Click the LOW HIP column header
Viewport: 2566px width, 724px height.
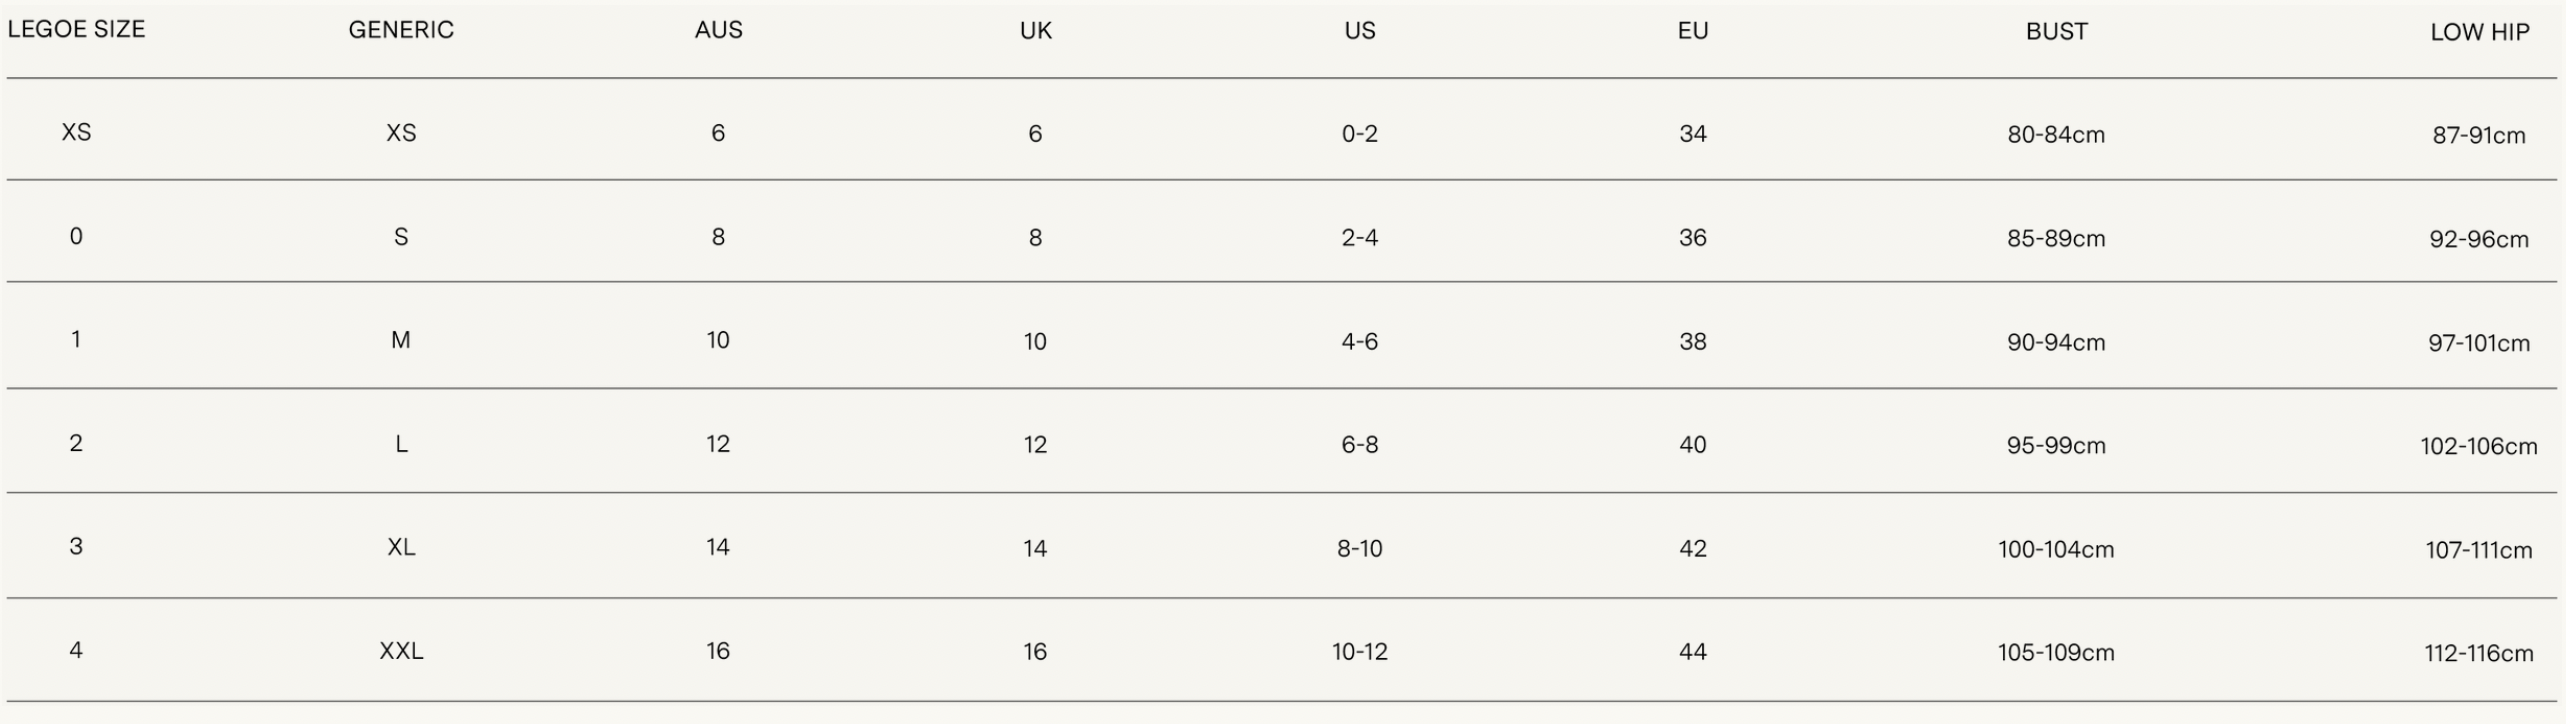pyautogui.click(x=2479, y=32)
